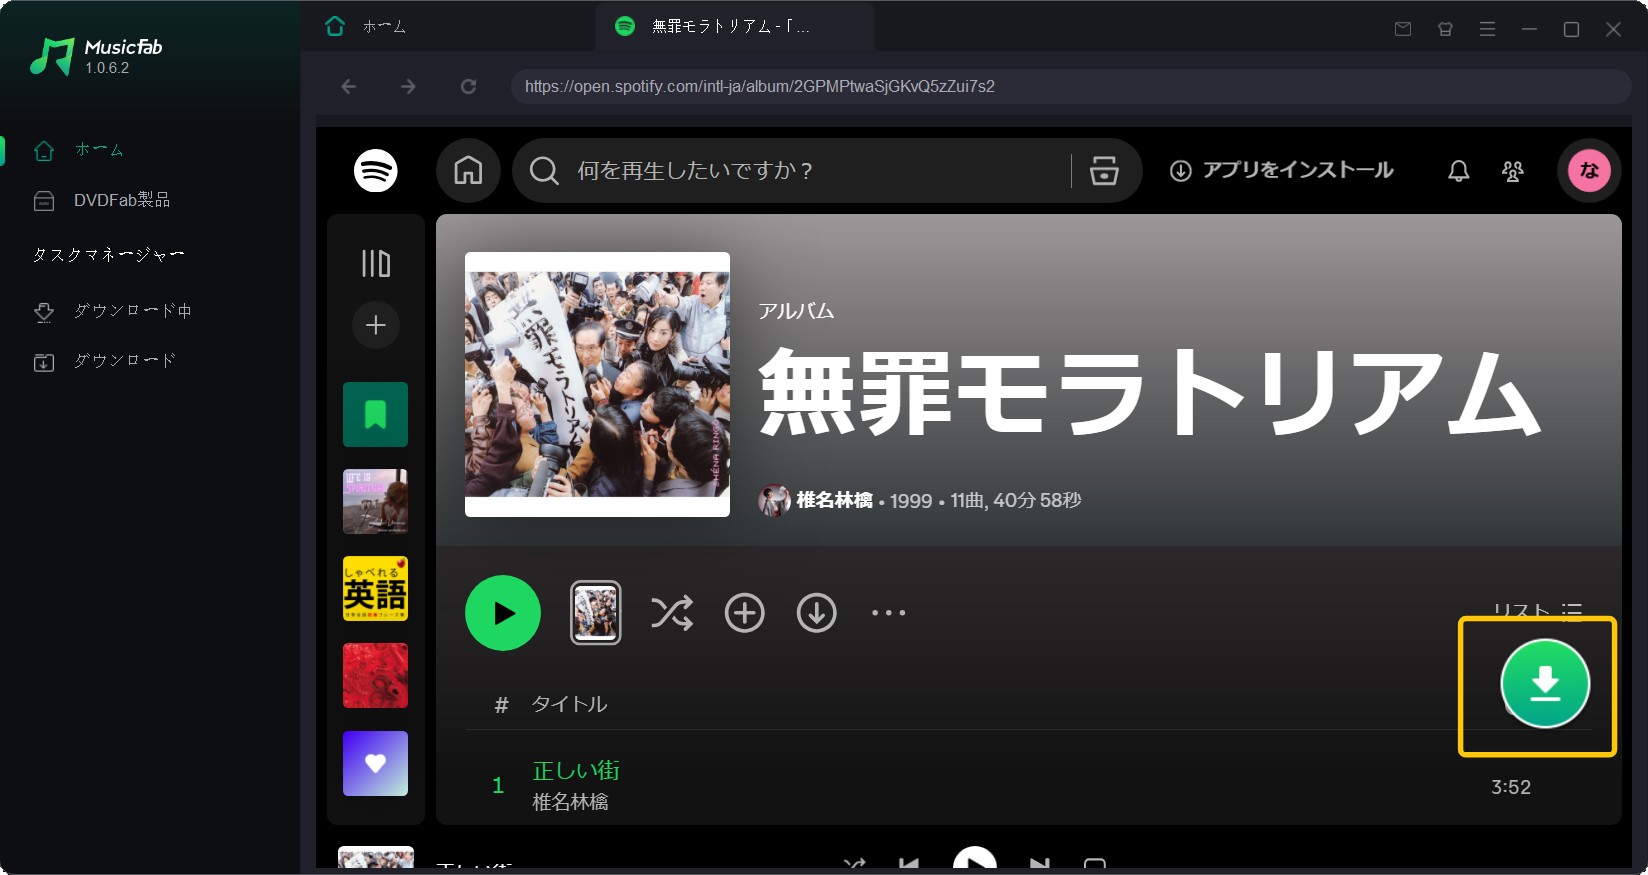The width and height of the screenshot is (1648, 875).
Task: Open the user profile avatar な
Action: coord(1589,171)
